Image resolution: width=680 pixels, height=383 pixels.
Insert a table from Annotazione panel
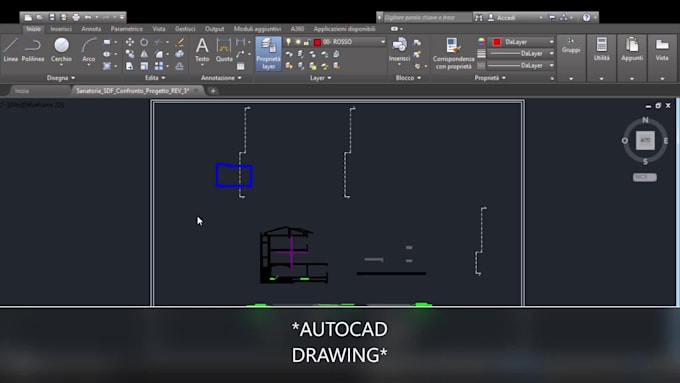pos(241,66)
